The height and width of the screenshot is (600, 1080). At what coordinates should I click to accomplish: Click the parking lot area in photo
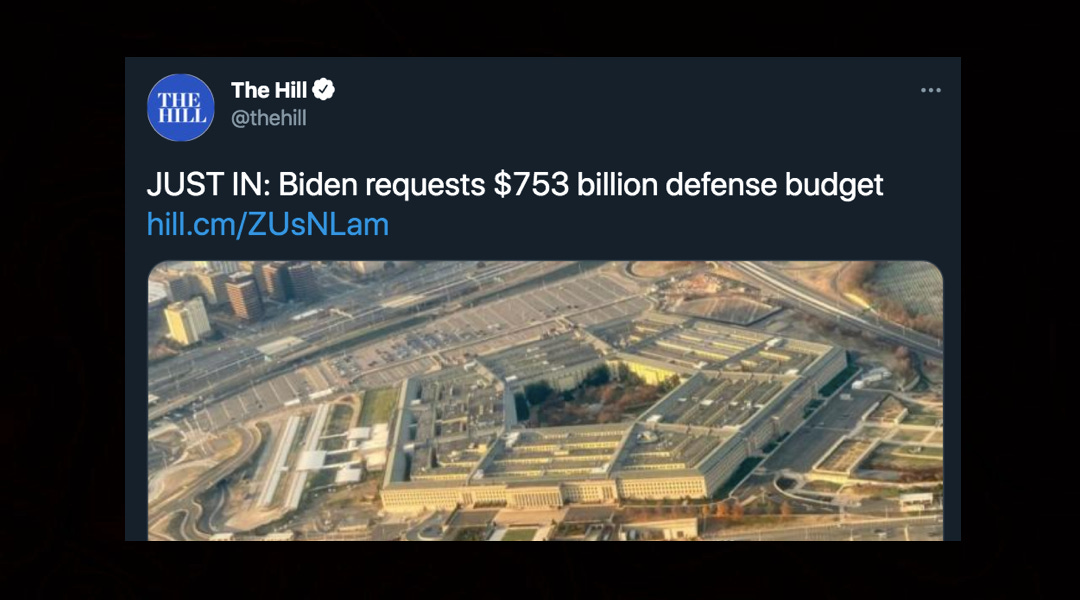482,324
